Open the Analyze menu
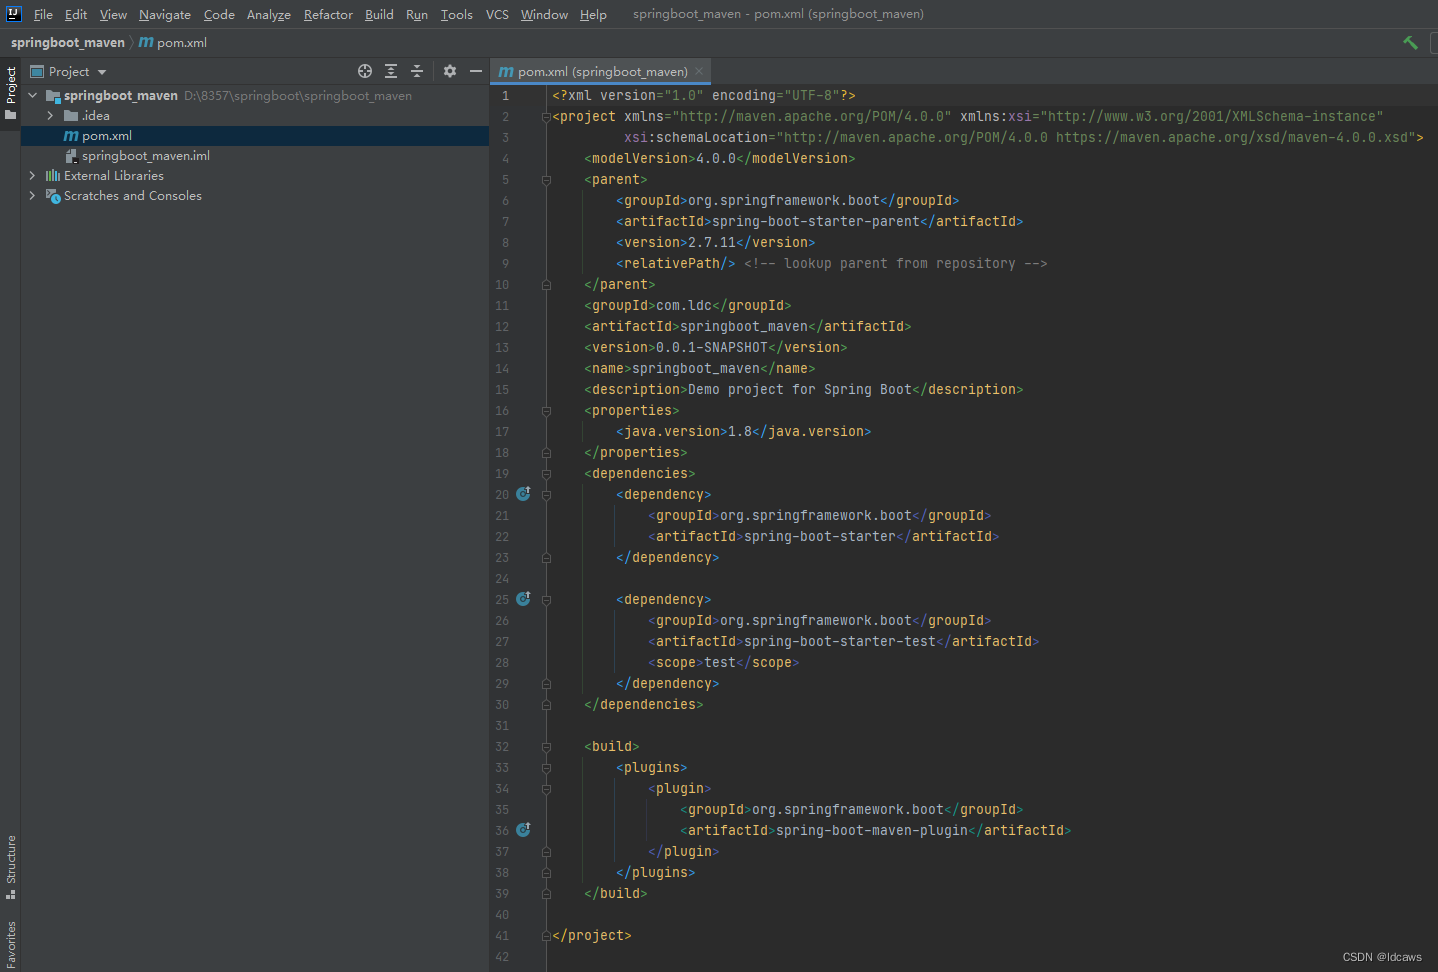 pyautogui.click(x=269, y=14)
